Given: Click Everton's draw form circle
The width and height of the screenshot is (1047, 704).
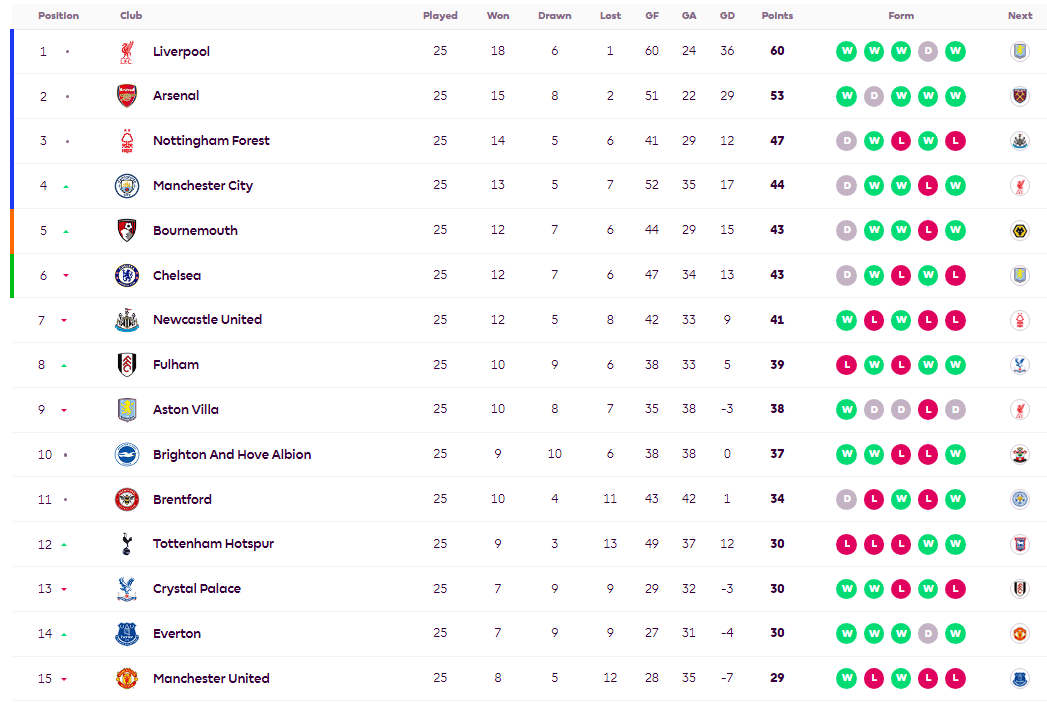Looking at the screenshot, I should coord(928,633).
